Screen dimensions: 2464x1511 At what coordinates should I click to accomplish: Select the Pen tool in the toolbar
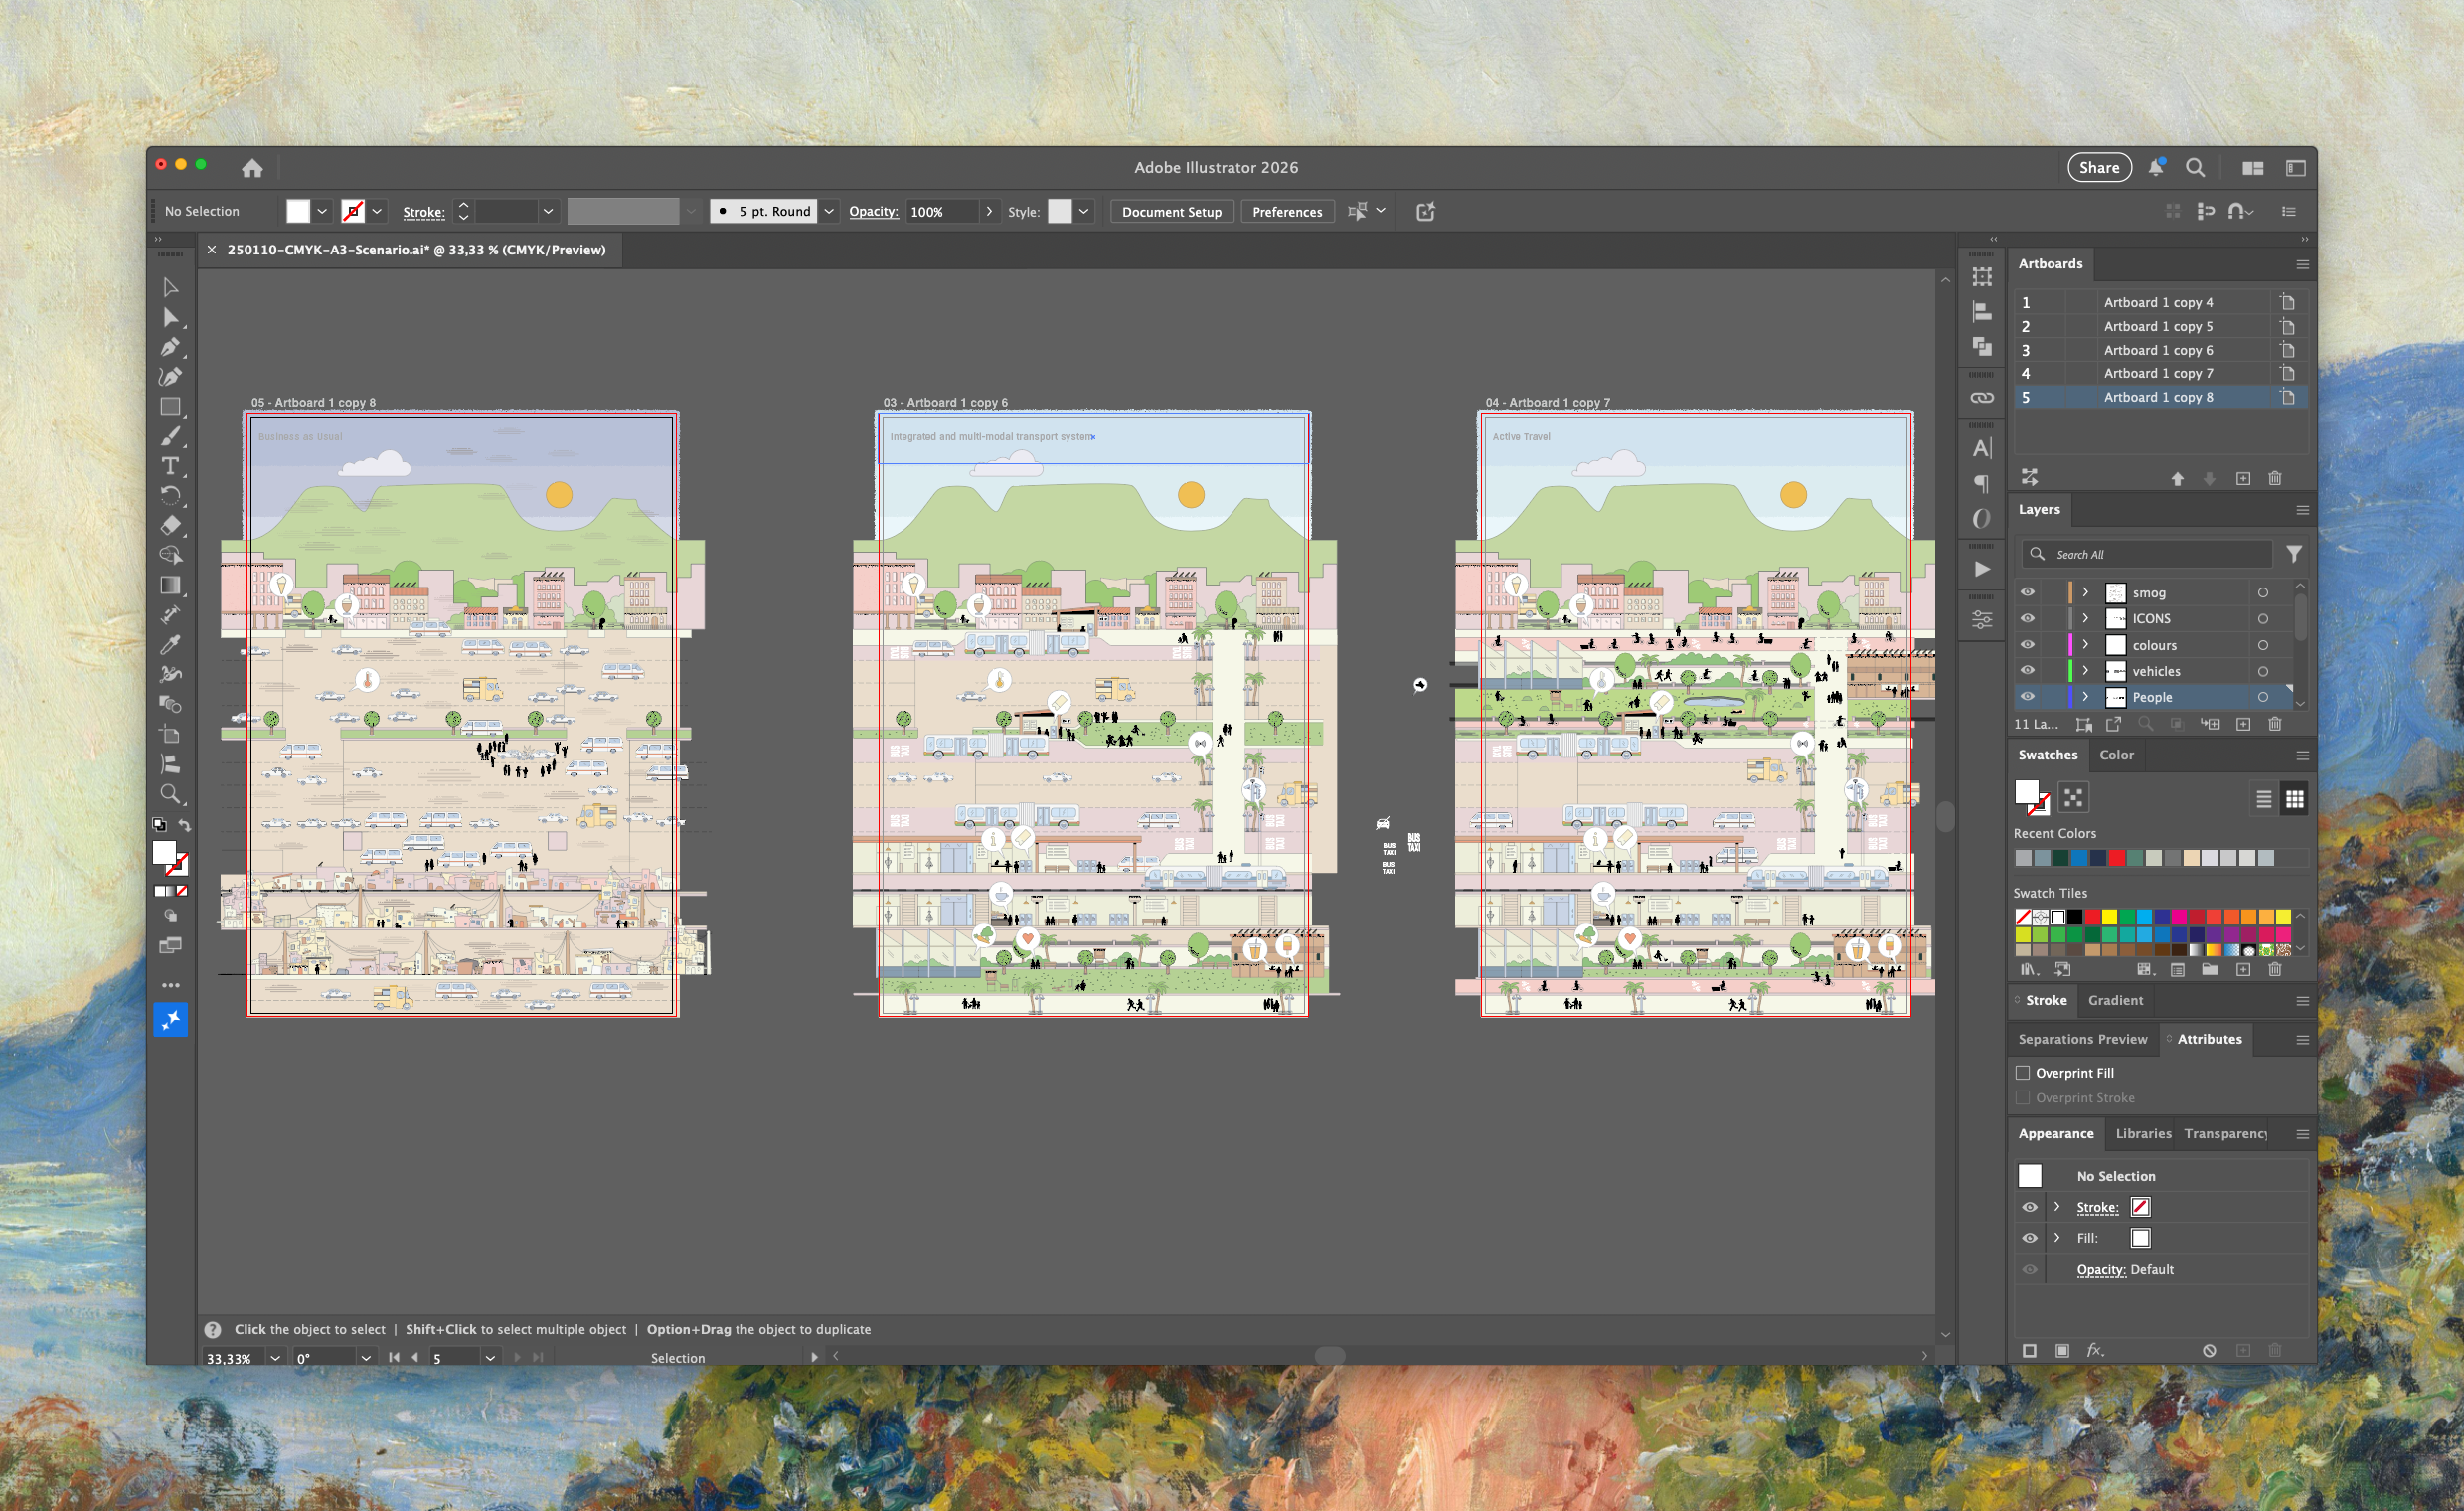pyautogui.click(x=171, y=347)
